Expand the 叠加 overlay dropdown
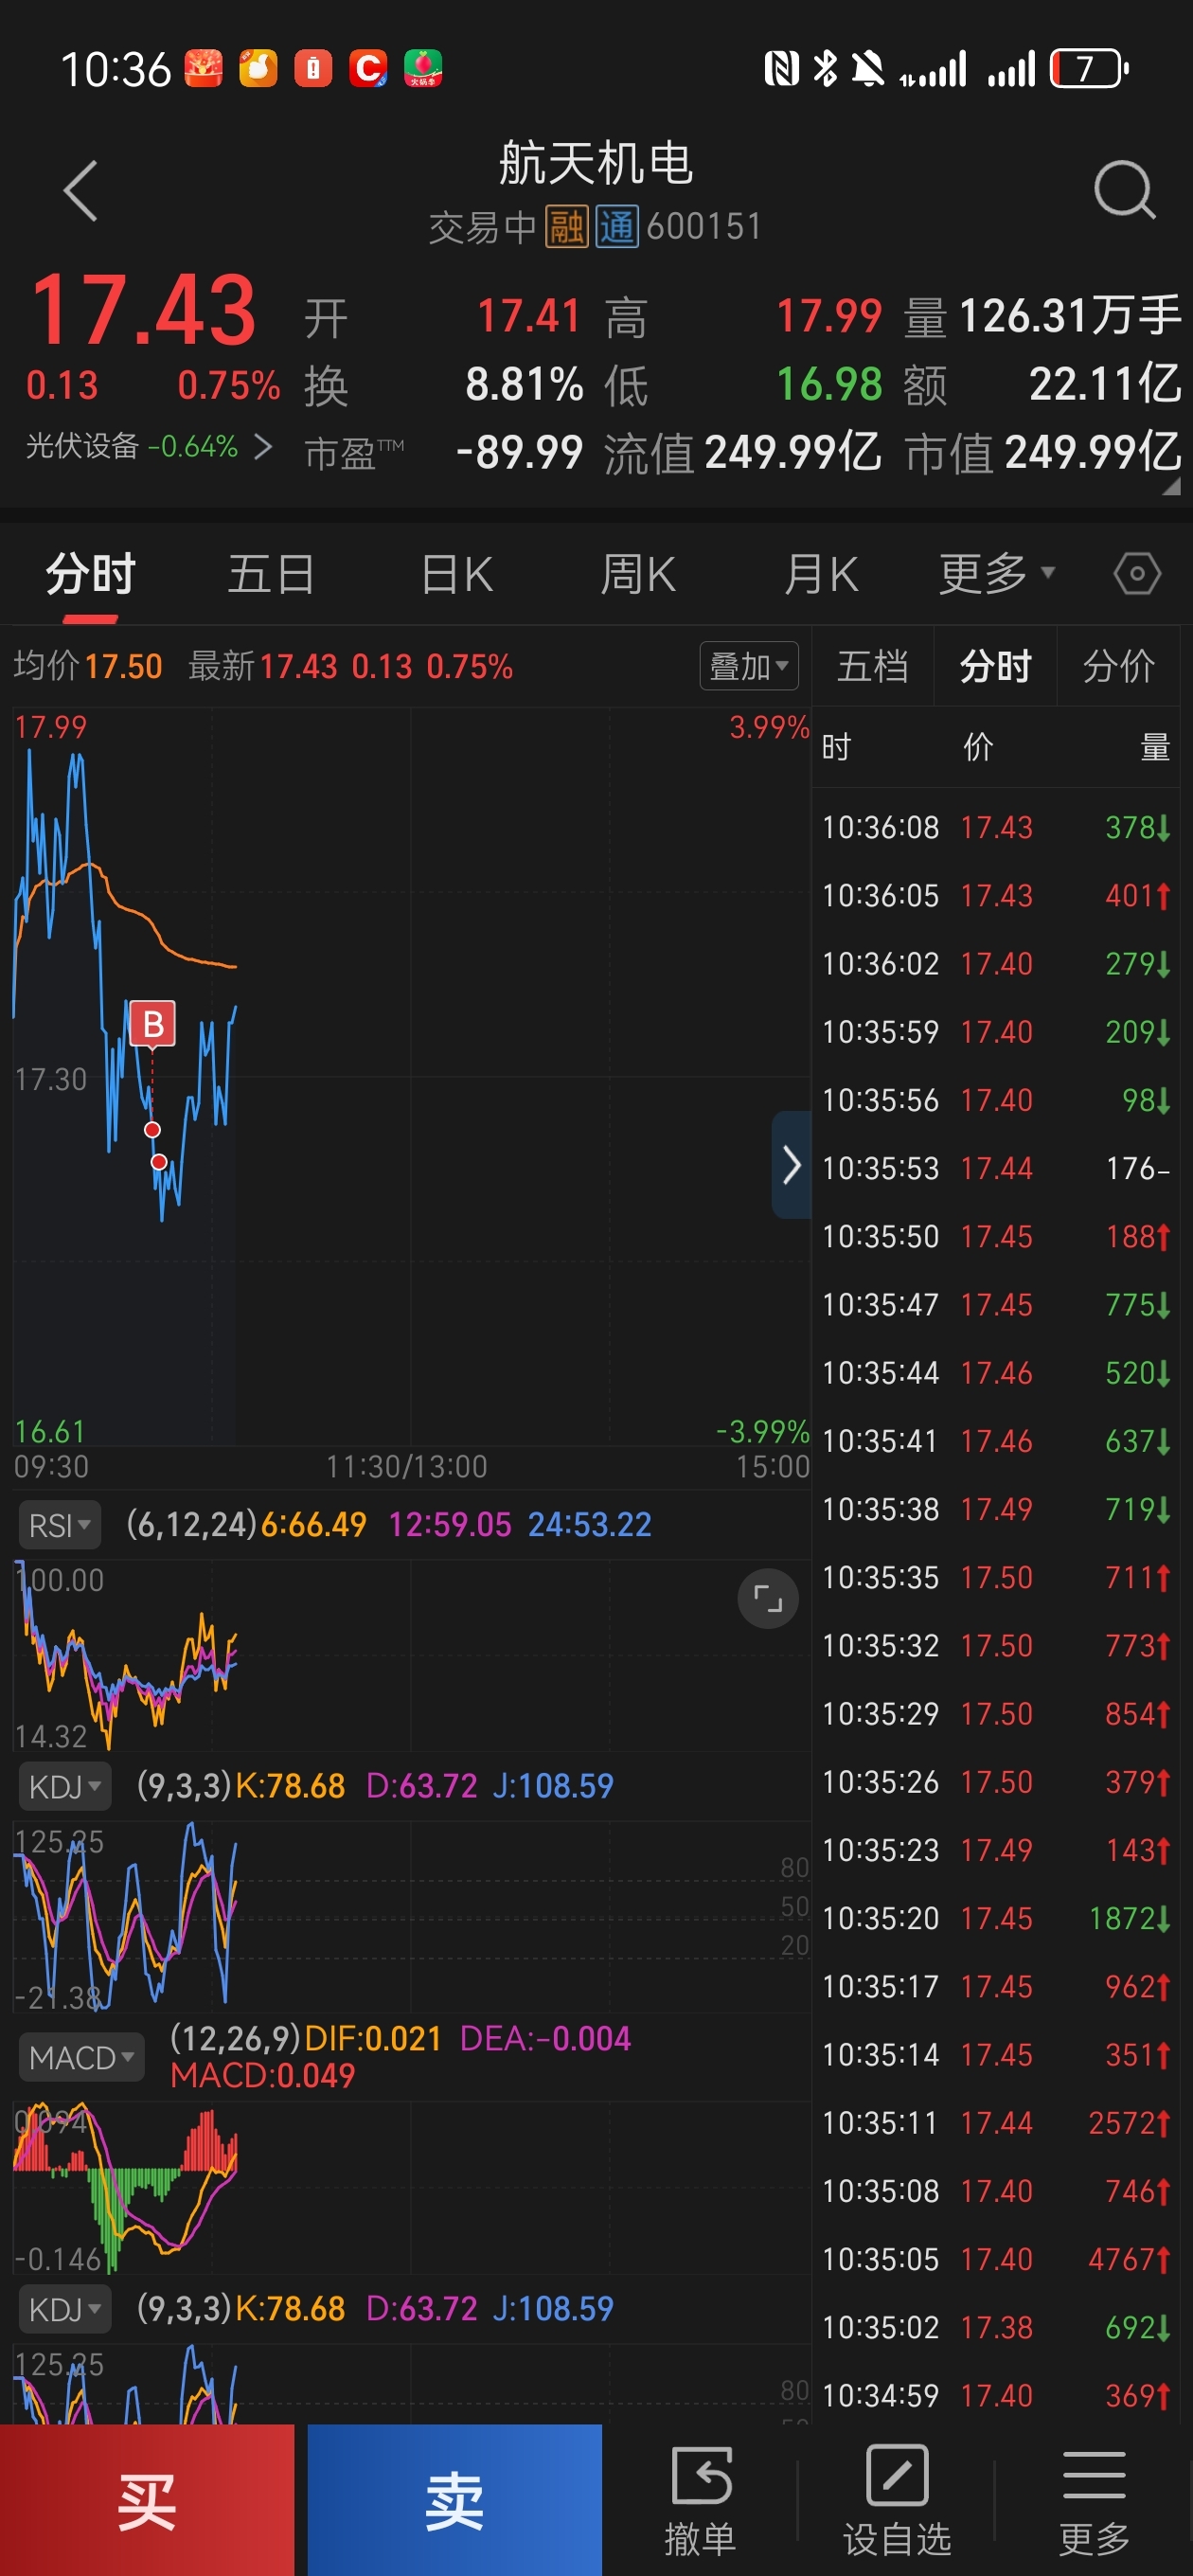Viewport: 1193px width, 2576px height. coord(748,666)
